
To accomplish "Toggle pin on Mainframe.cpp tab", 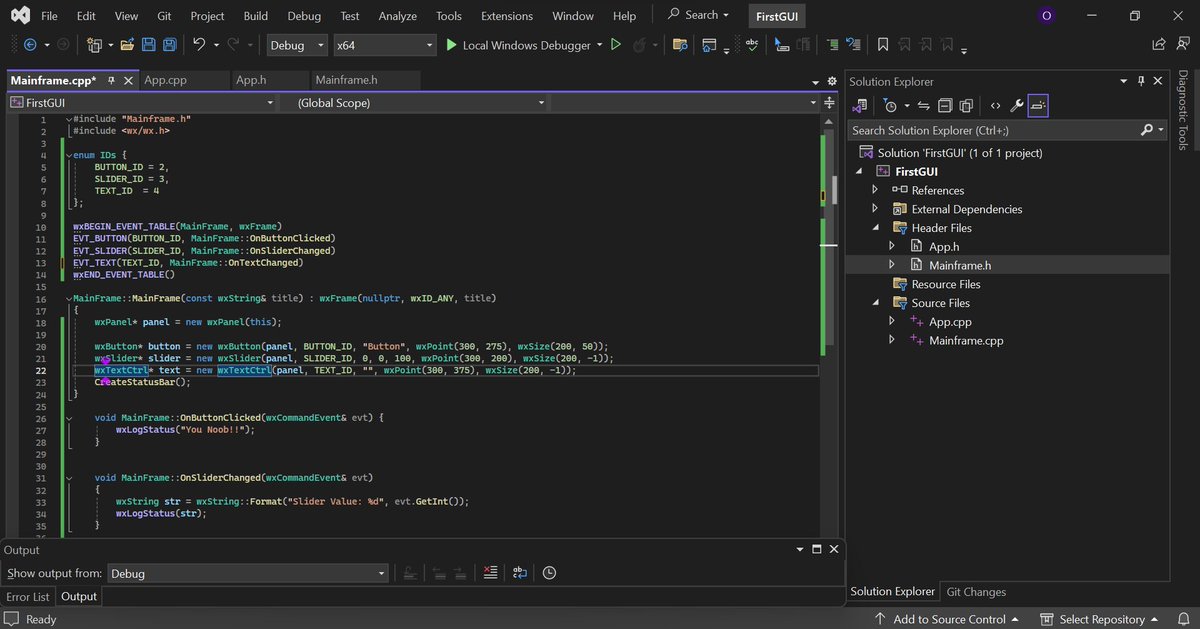I will (x=111, y=80).
